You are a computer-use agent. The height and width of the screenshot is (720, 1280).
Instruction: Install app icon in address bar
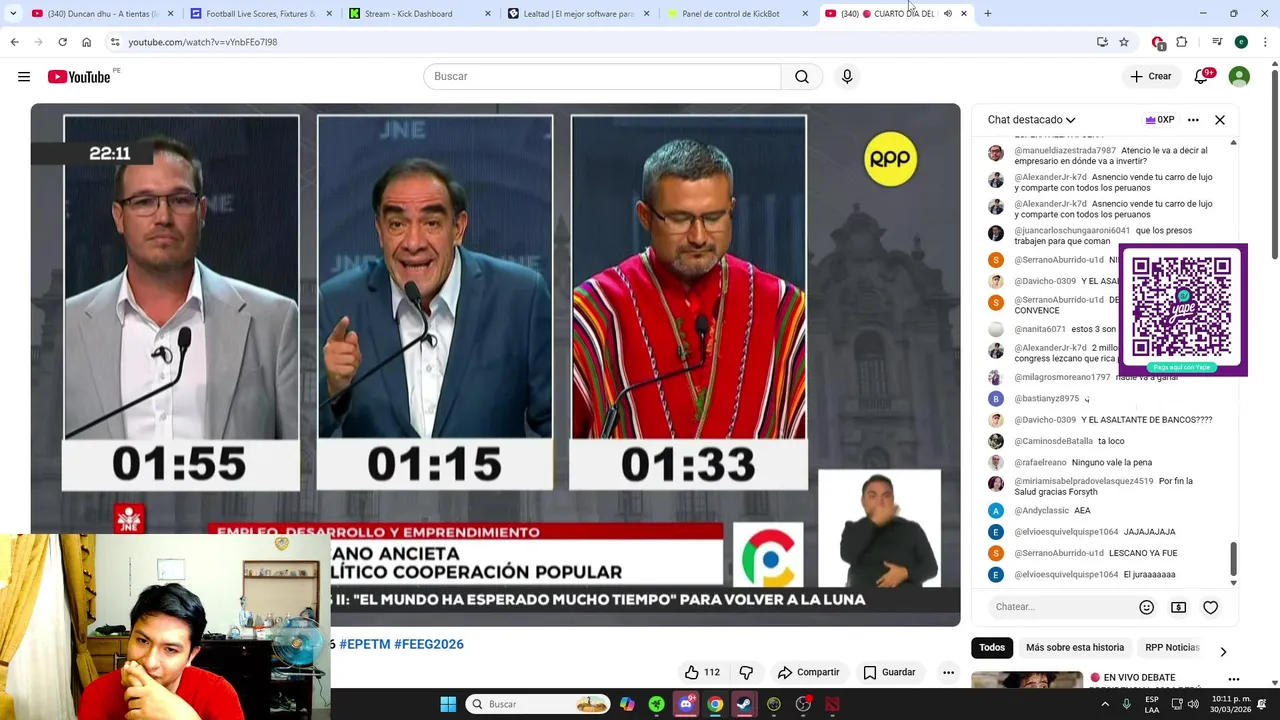point(1102,42)
